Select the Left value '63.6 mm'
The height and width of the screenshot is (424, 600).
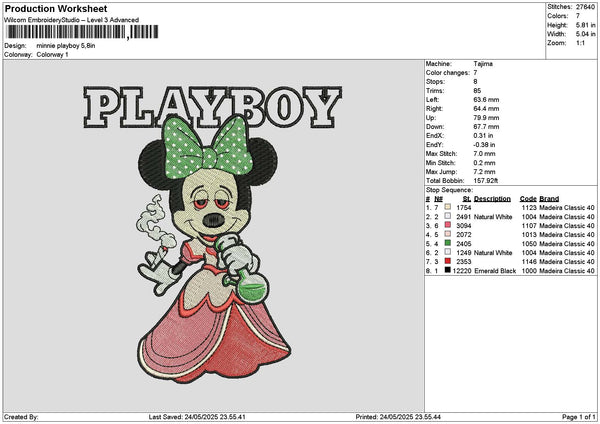[x=486, y=99]
